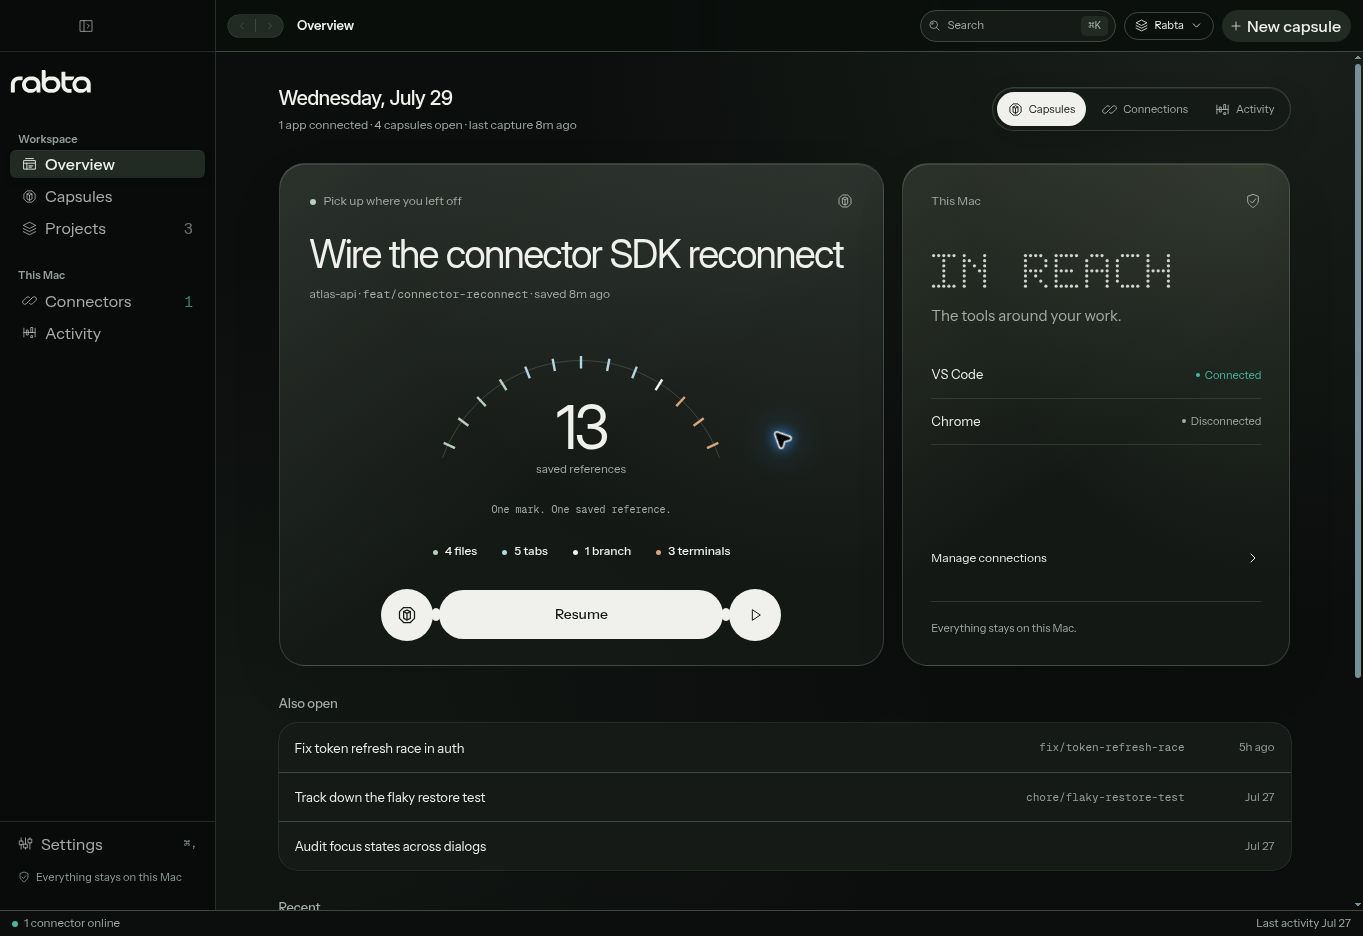Open Manage connections

click(1096, 558)
